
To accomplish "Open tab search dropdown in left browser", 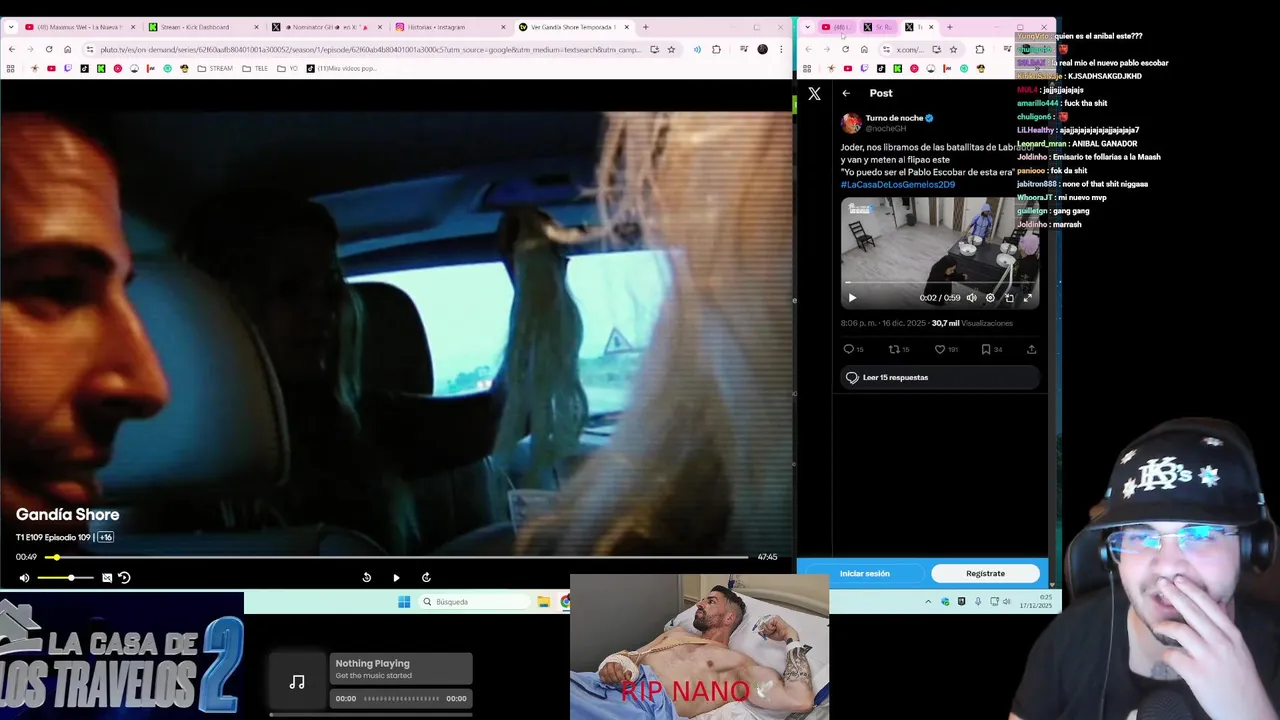I will click(x=11, y=27).
